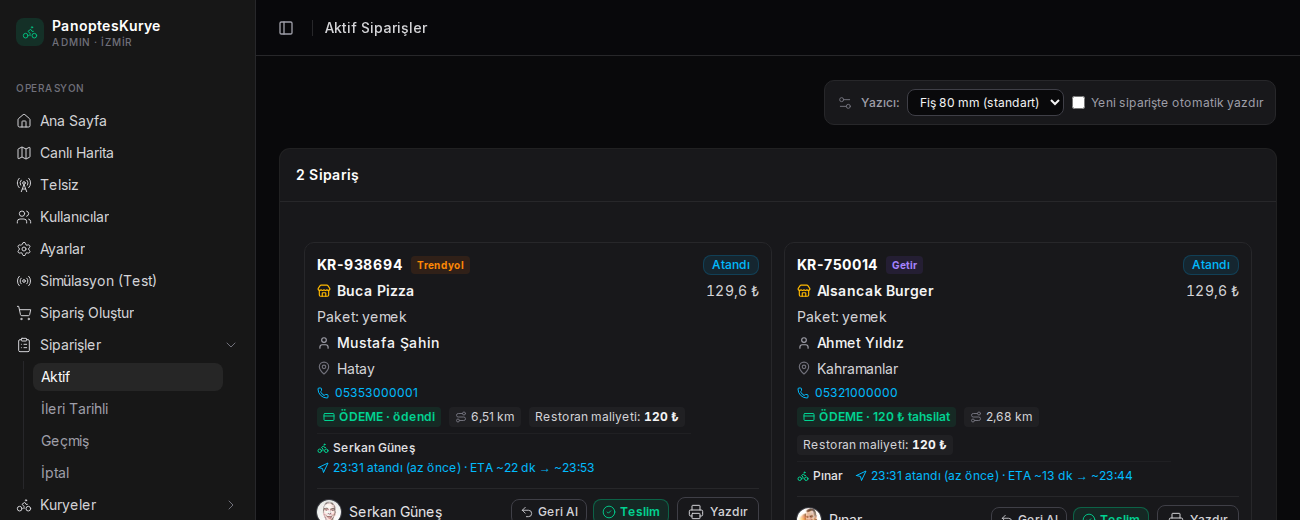The width and height of the screenshot is (1300, 520).
Task: Click the location pin beside Hatay
Action: [x=324, y=369]
